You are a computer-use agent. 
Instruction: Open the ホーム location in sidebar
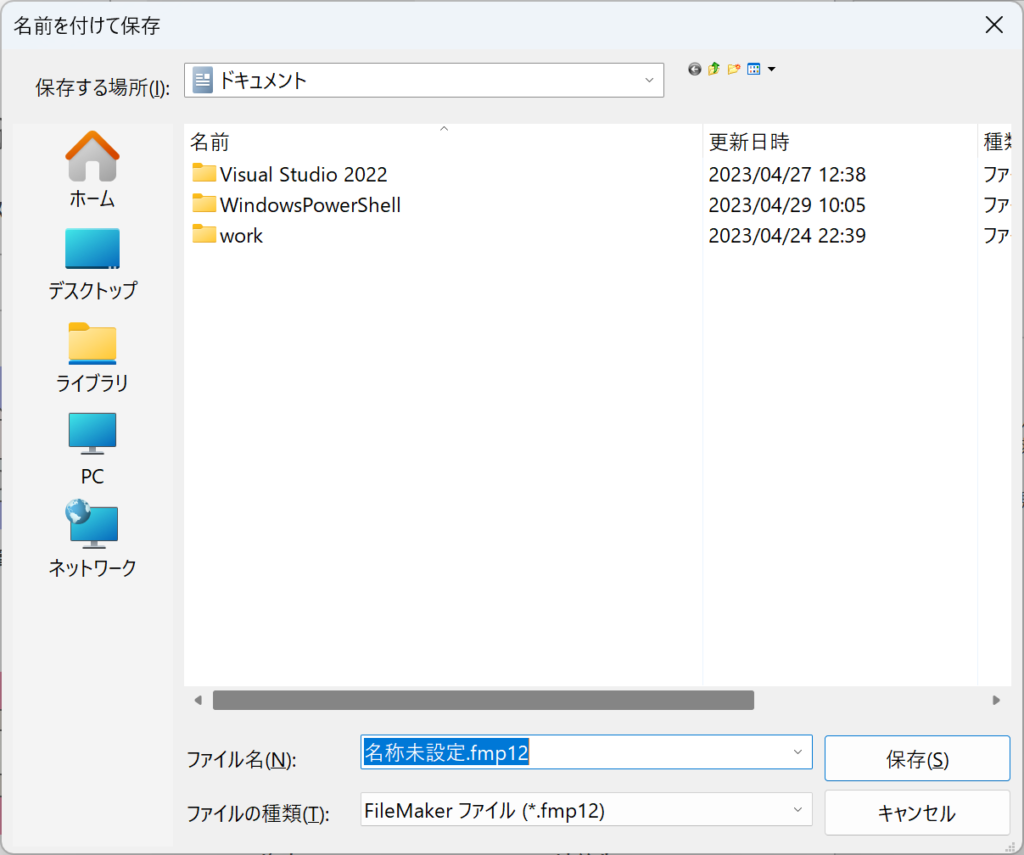tap(92, 169)
